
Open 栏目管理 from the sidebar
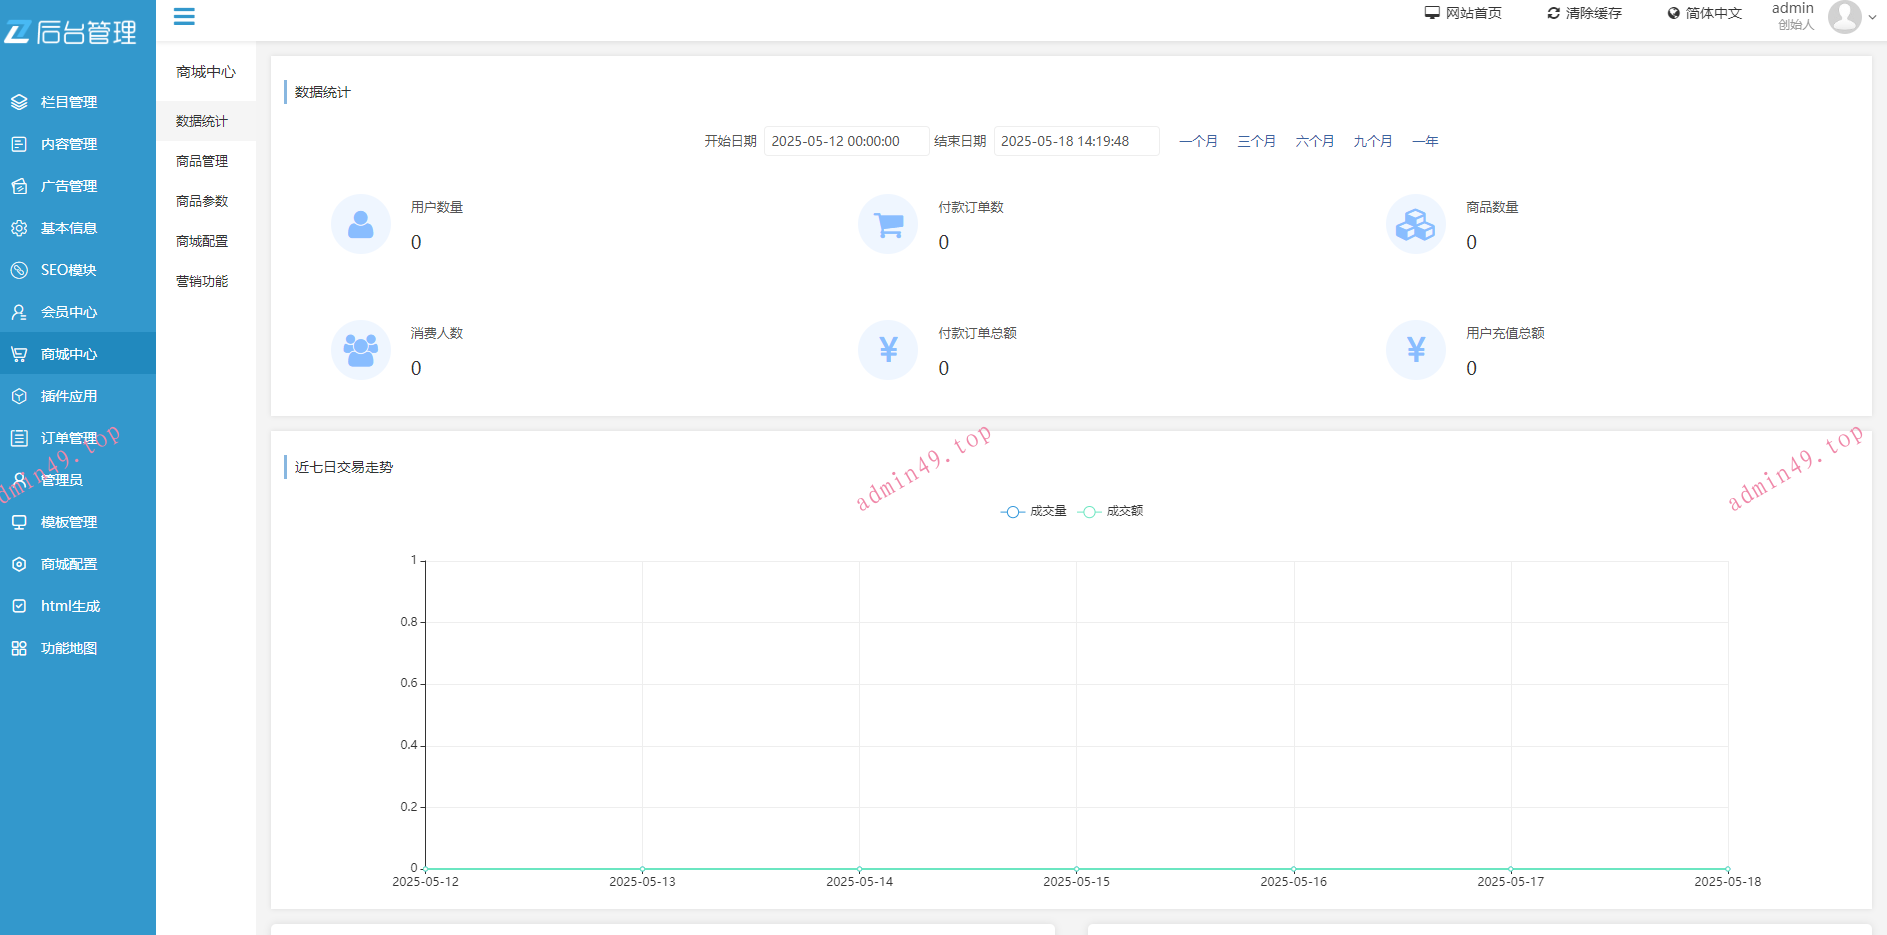68,102
